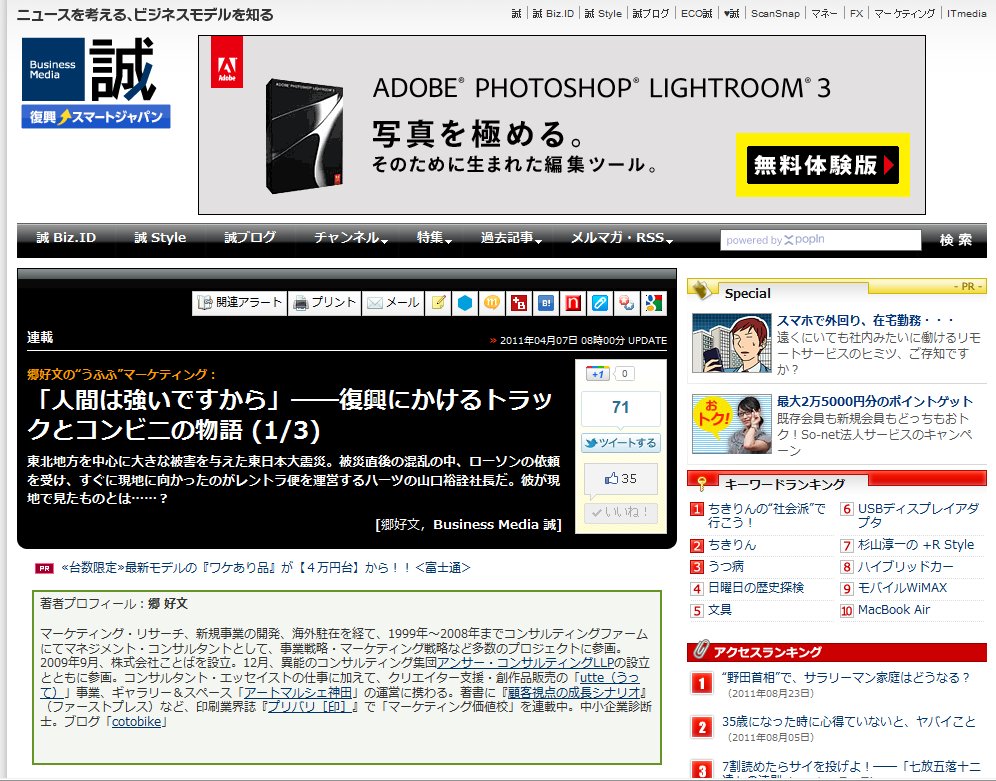Screen dimensions: 996x781
Task: Open the 顧客視点の成長シナリオ book link
Action: (574, 693)
